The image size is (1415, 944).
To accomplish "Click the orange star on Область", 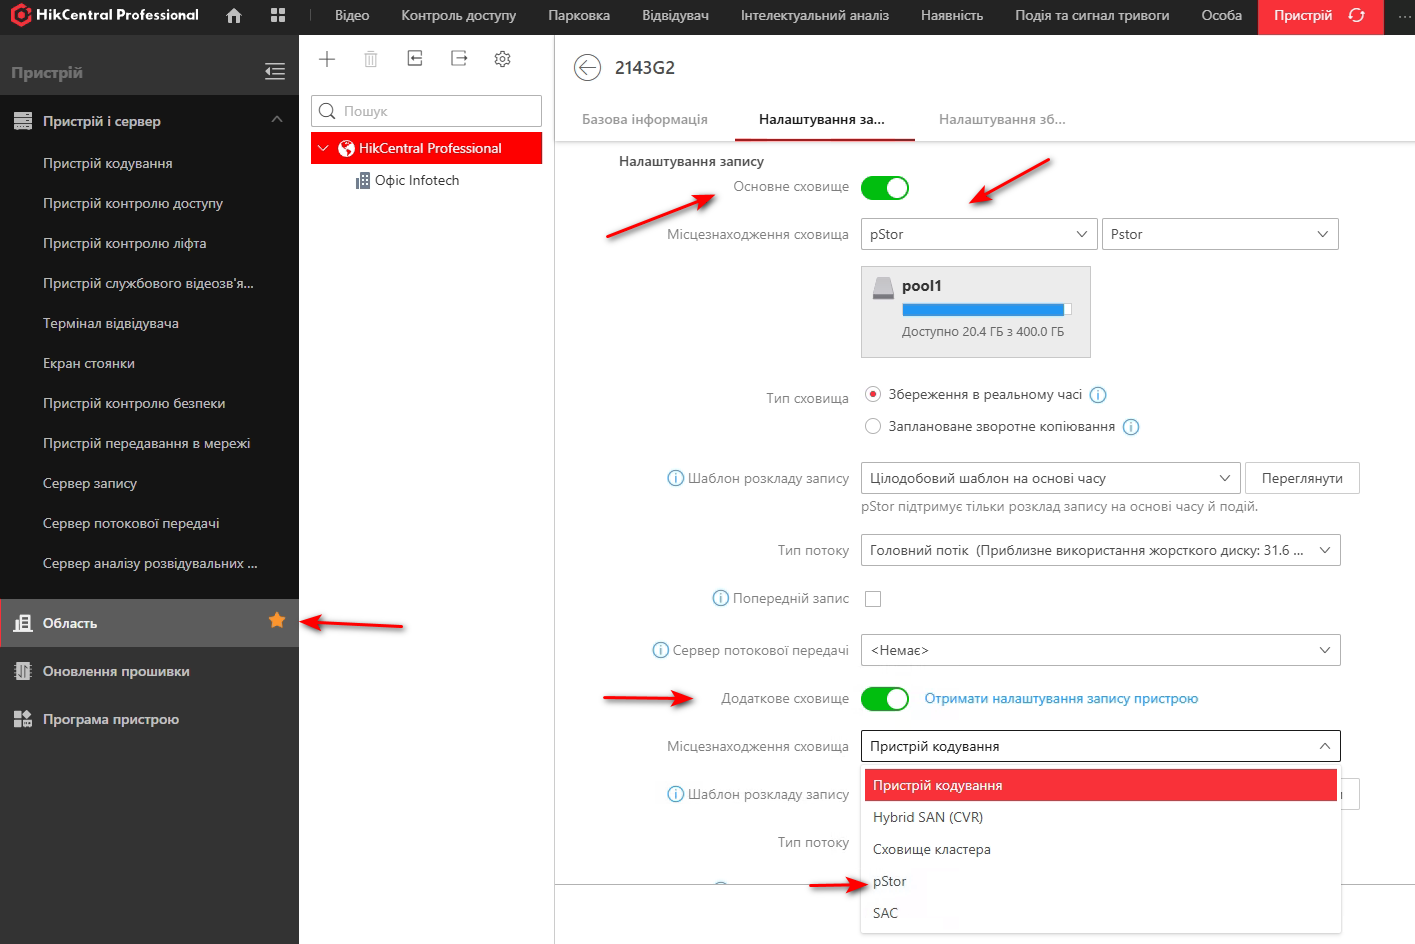I will coord(277,621).
